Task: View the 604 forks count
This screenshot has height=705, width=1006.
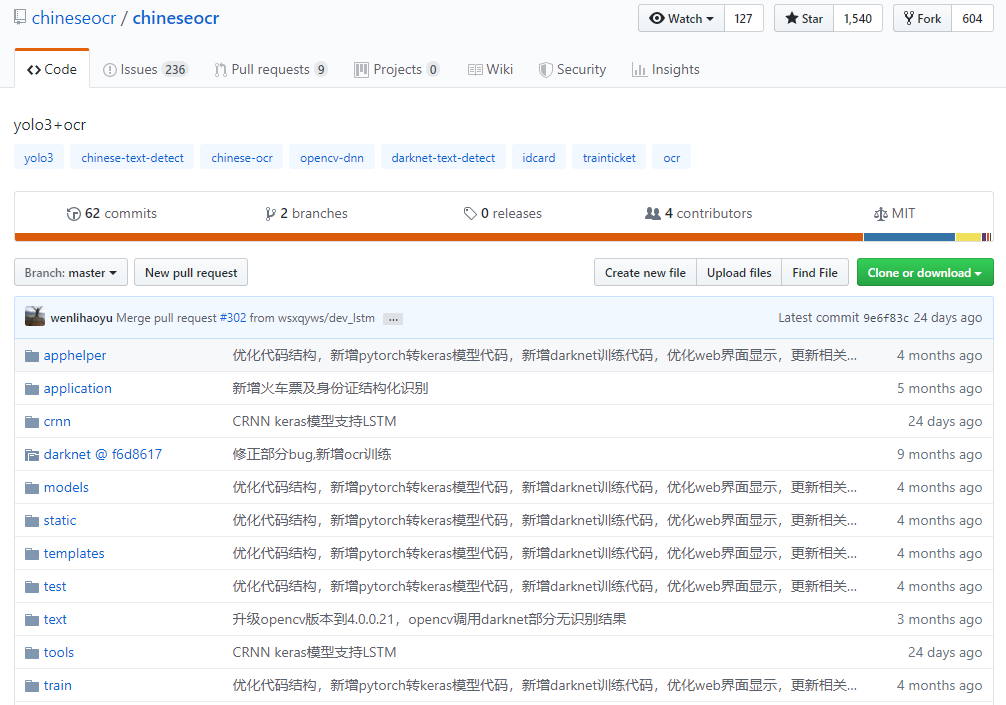Action: [972, 19]
